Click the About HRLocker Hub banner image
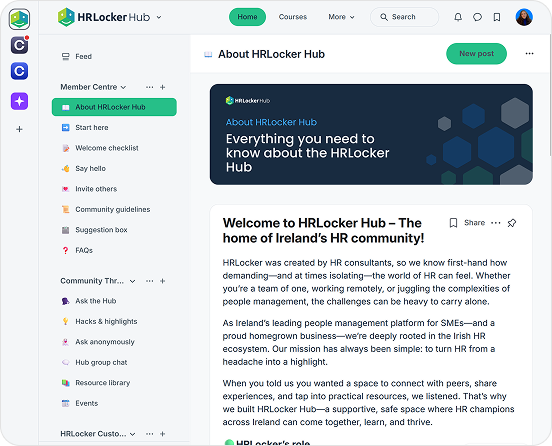 pyautogui.click(x=371, y=134)
